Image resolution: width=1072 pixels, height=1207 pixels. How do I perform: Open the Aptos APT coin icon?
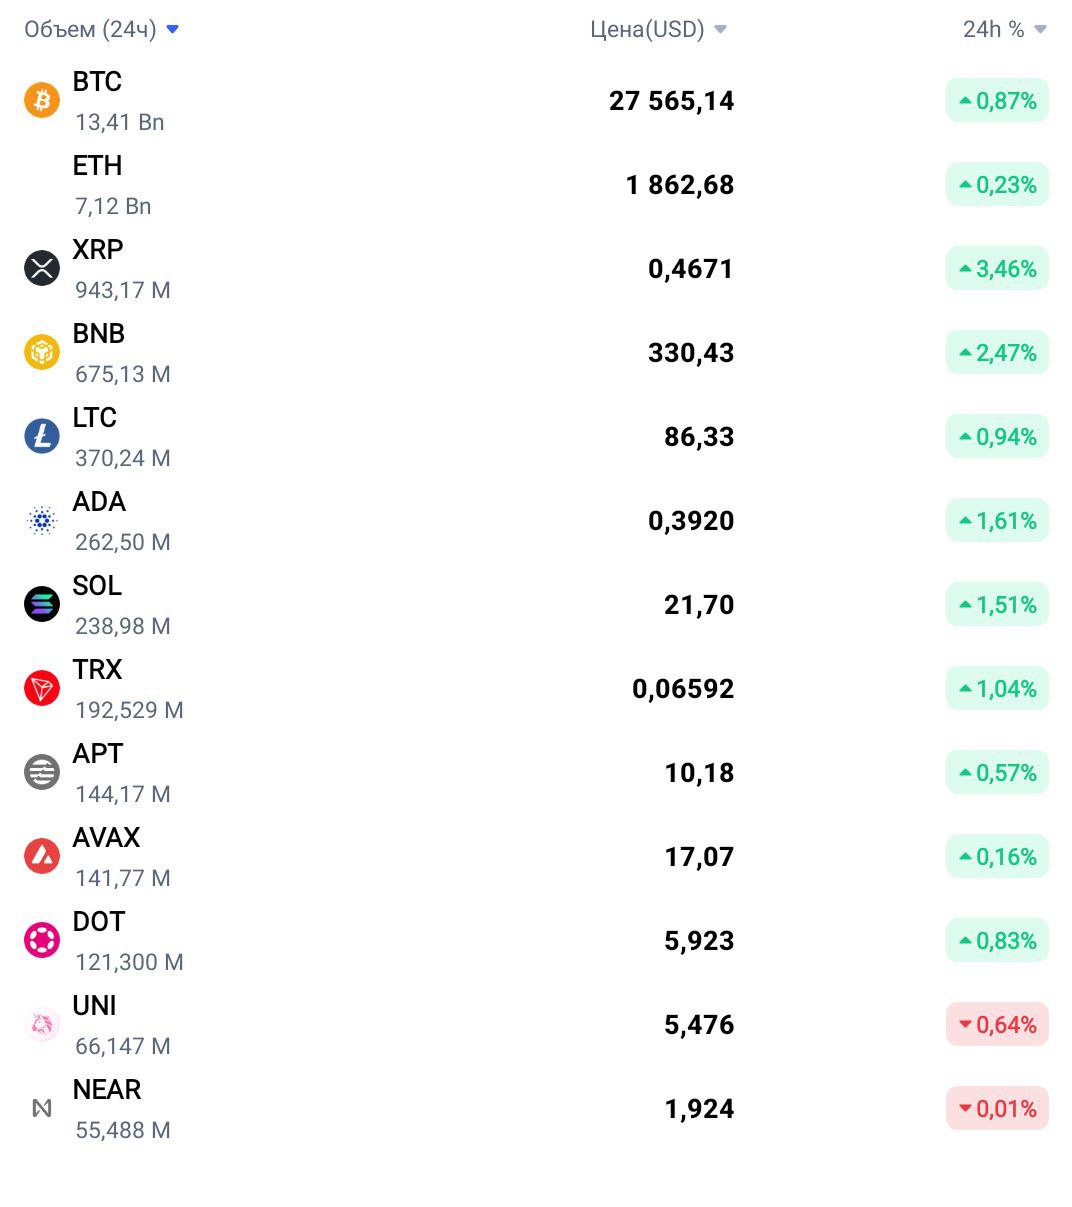(42, 772)
